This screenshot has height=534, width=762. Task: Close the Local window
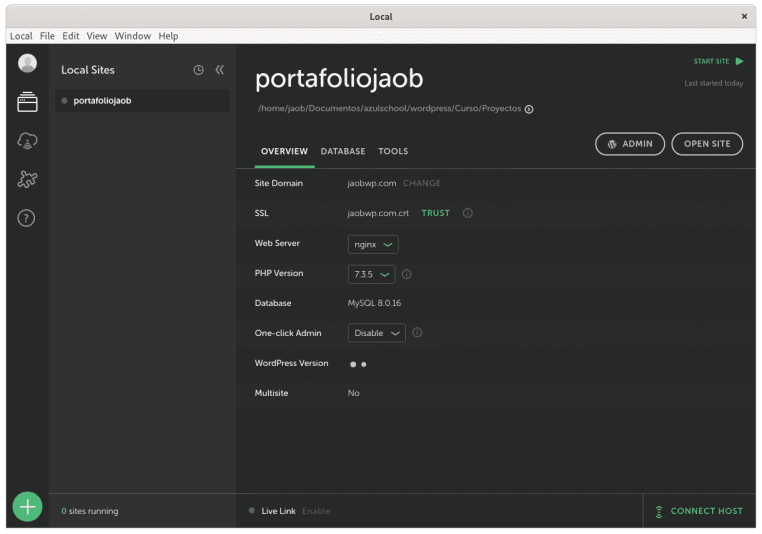click(744, 17)
